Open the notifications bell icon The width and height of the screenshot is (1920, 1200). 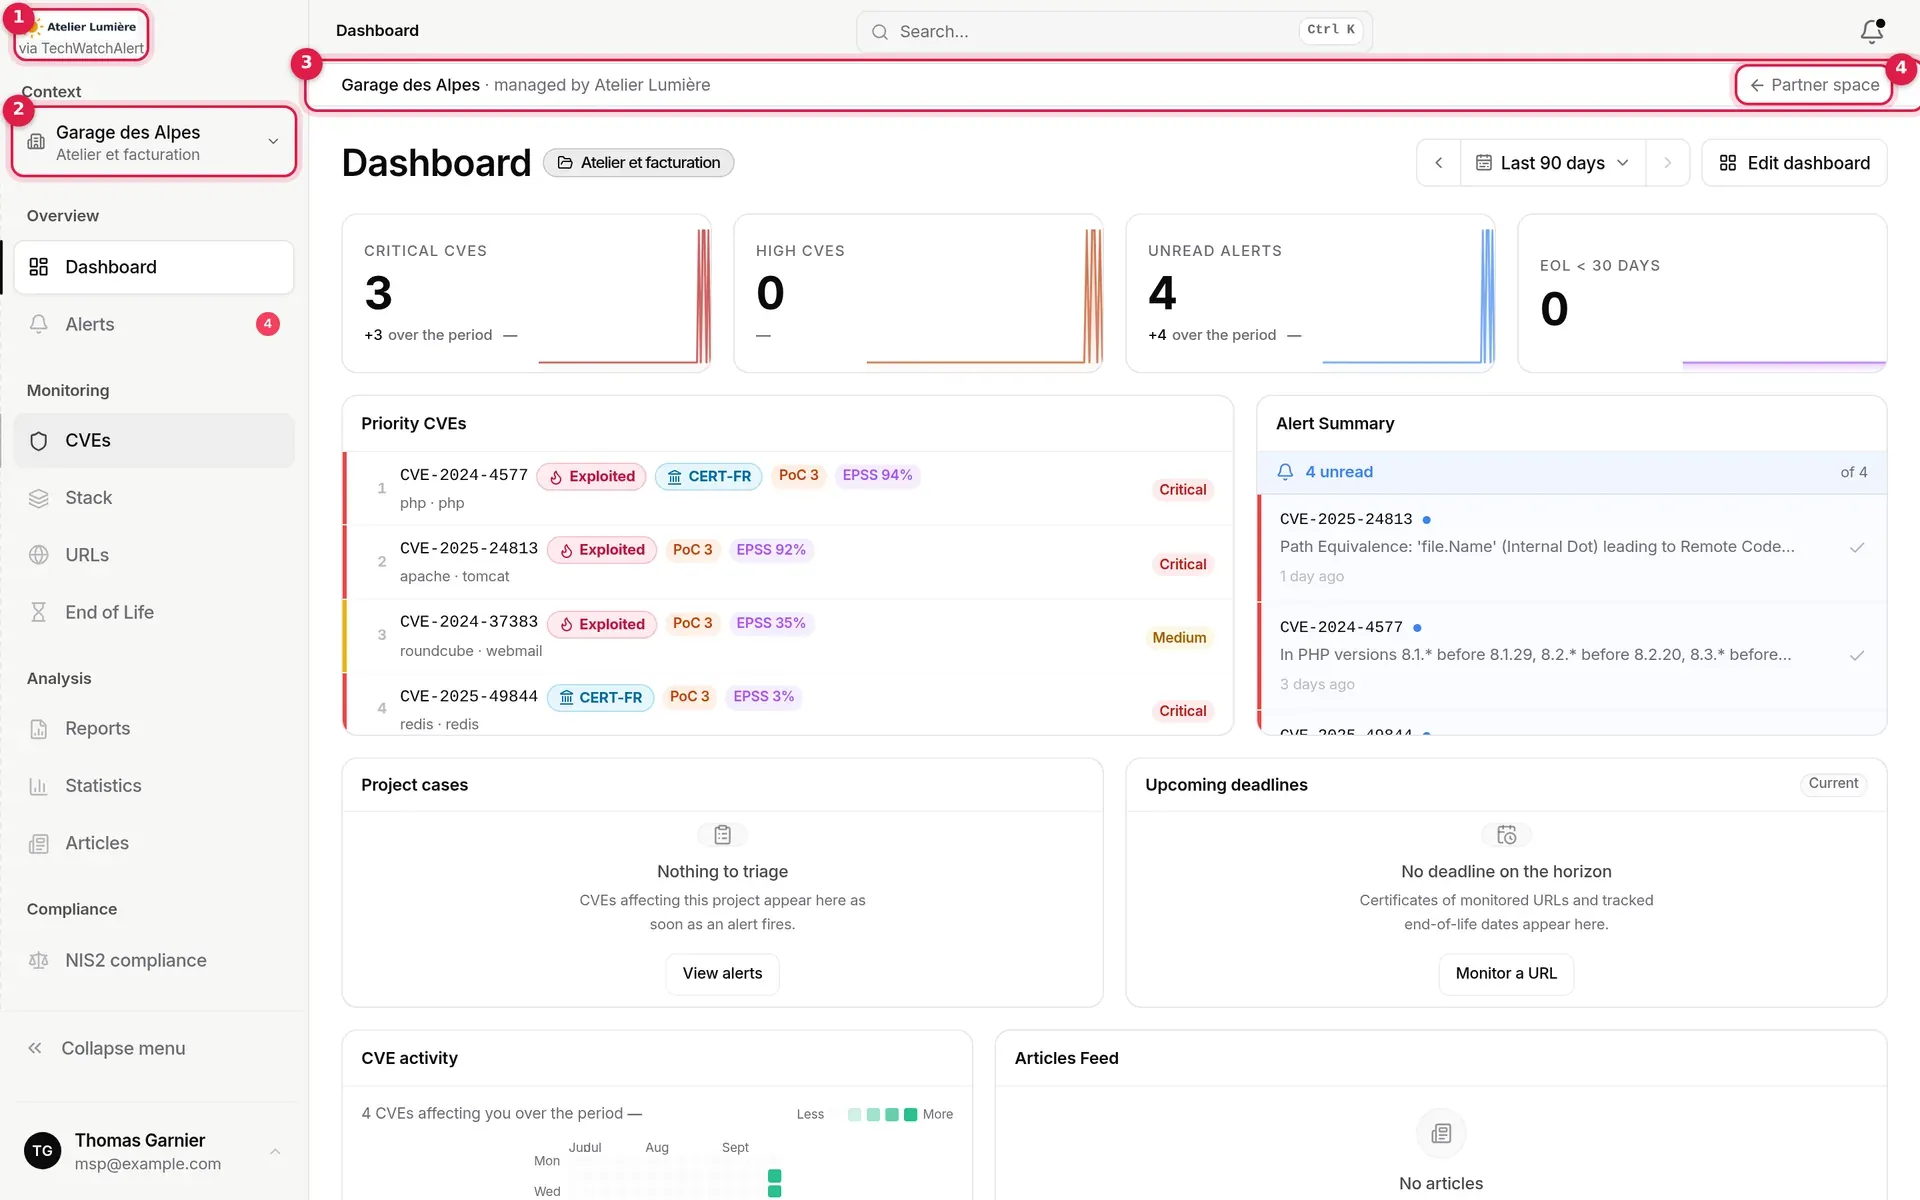point(1872,31)
